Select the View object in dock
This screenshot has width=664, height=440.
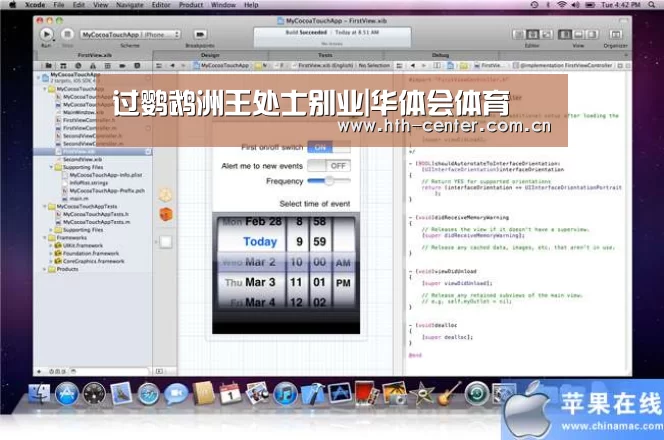point(166,242)
